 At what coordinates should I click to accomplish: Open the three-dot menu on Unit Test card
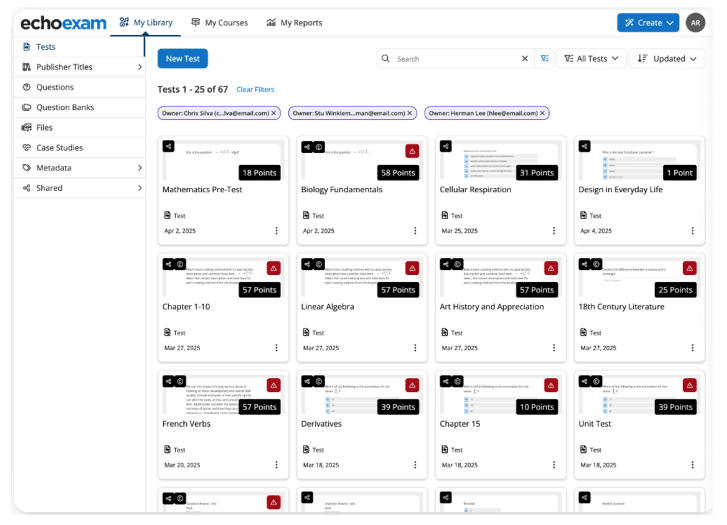tap(692, 465)
